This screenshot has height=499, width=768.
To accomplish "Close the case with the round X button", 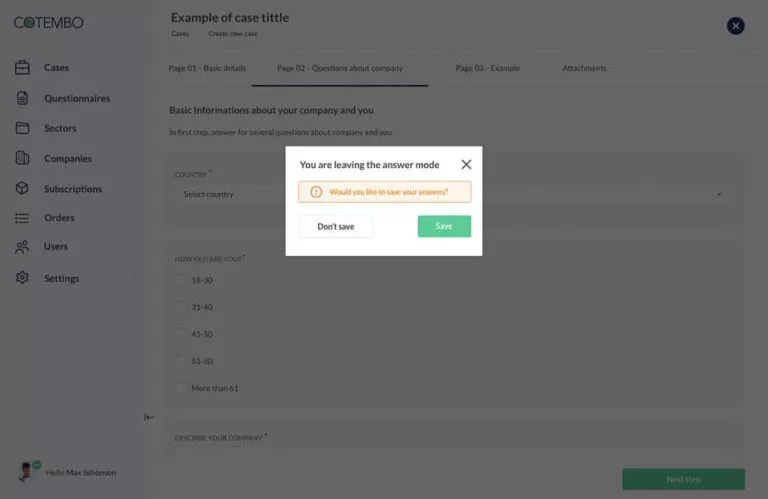I will [x=735, y=25].
